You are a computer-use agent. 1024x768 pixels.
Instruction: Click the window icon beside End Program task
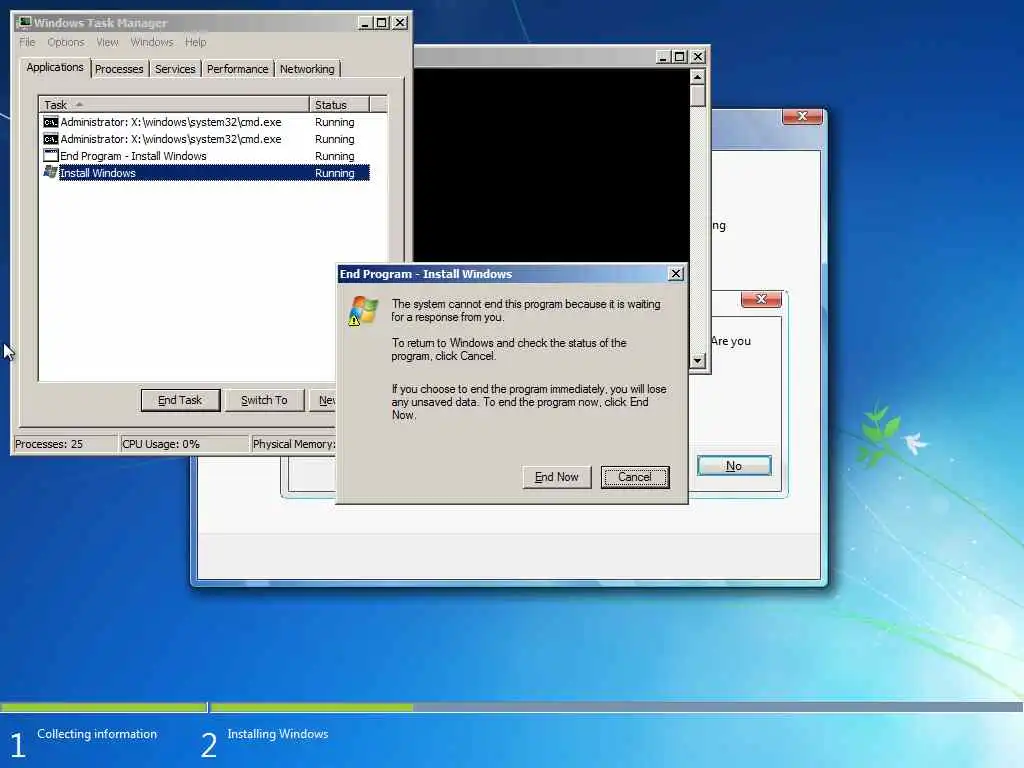pos(50,156)
